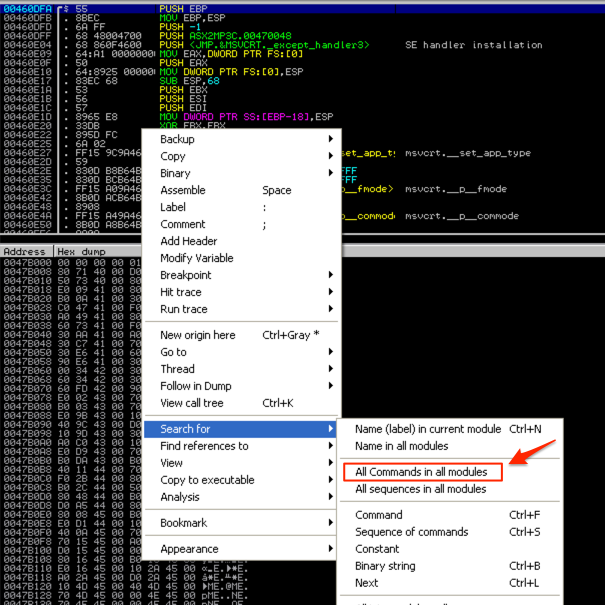605x605 pixels.
Task: Open the Bookmark submenu
Action: click(241, 522)
